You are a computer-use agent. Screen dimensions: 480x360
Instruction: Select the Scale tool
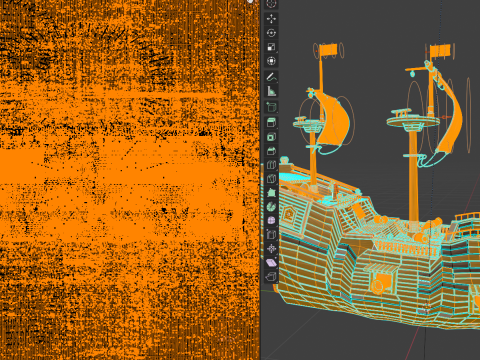271,47
